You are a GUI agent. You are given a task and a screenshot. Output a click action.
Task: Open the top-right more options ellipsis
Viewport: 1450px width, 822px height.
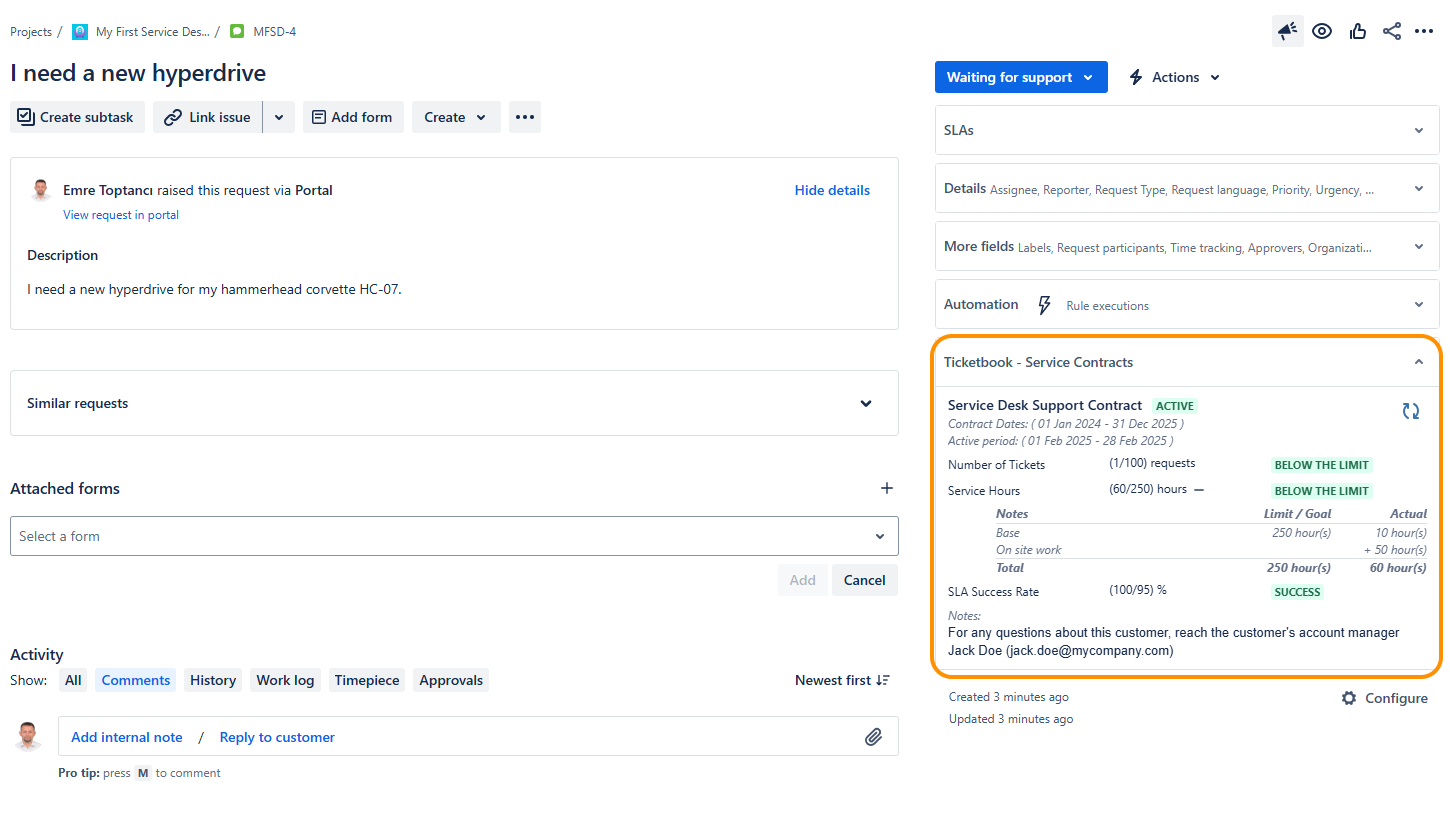1424,31
